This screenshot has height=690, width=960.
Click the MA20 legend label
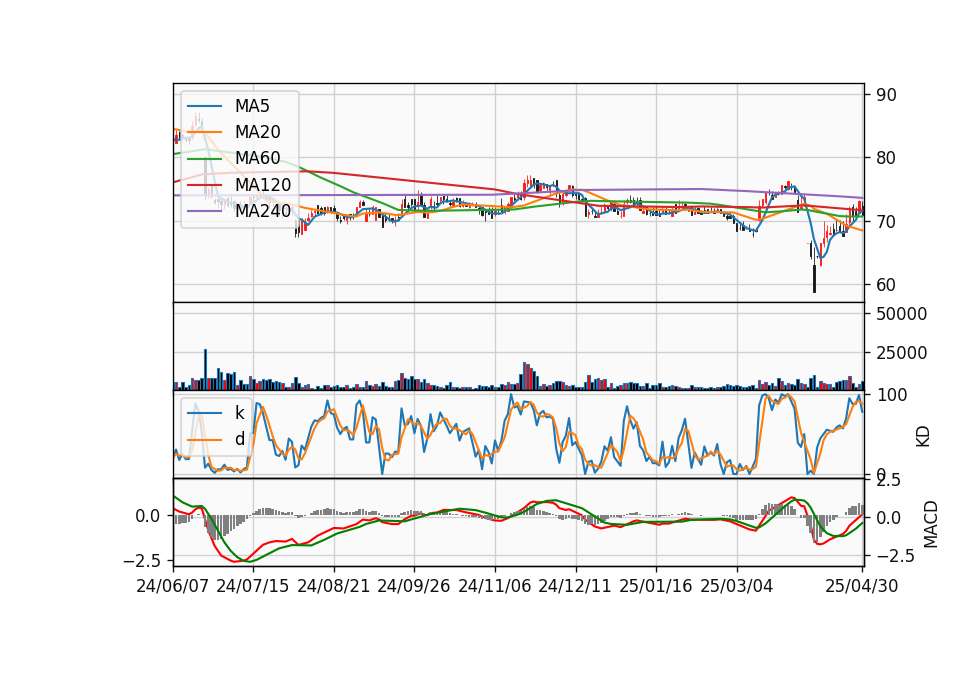click(x=258, y=132)
